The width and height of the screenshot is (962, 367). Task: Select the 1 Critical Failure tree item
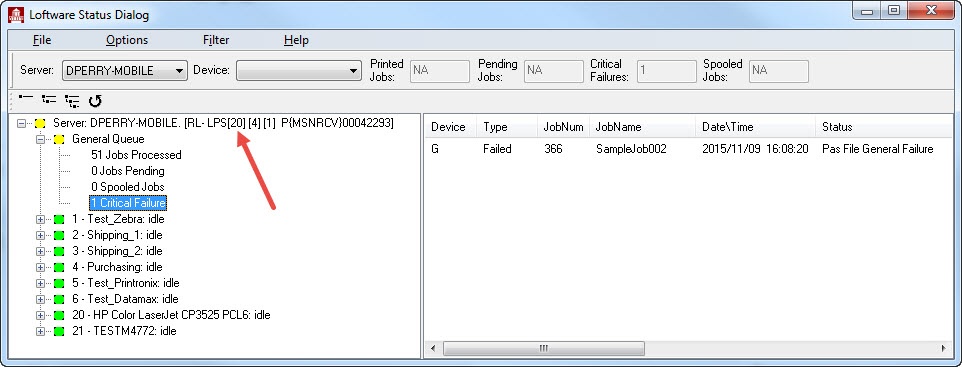(x=128, y=203)
